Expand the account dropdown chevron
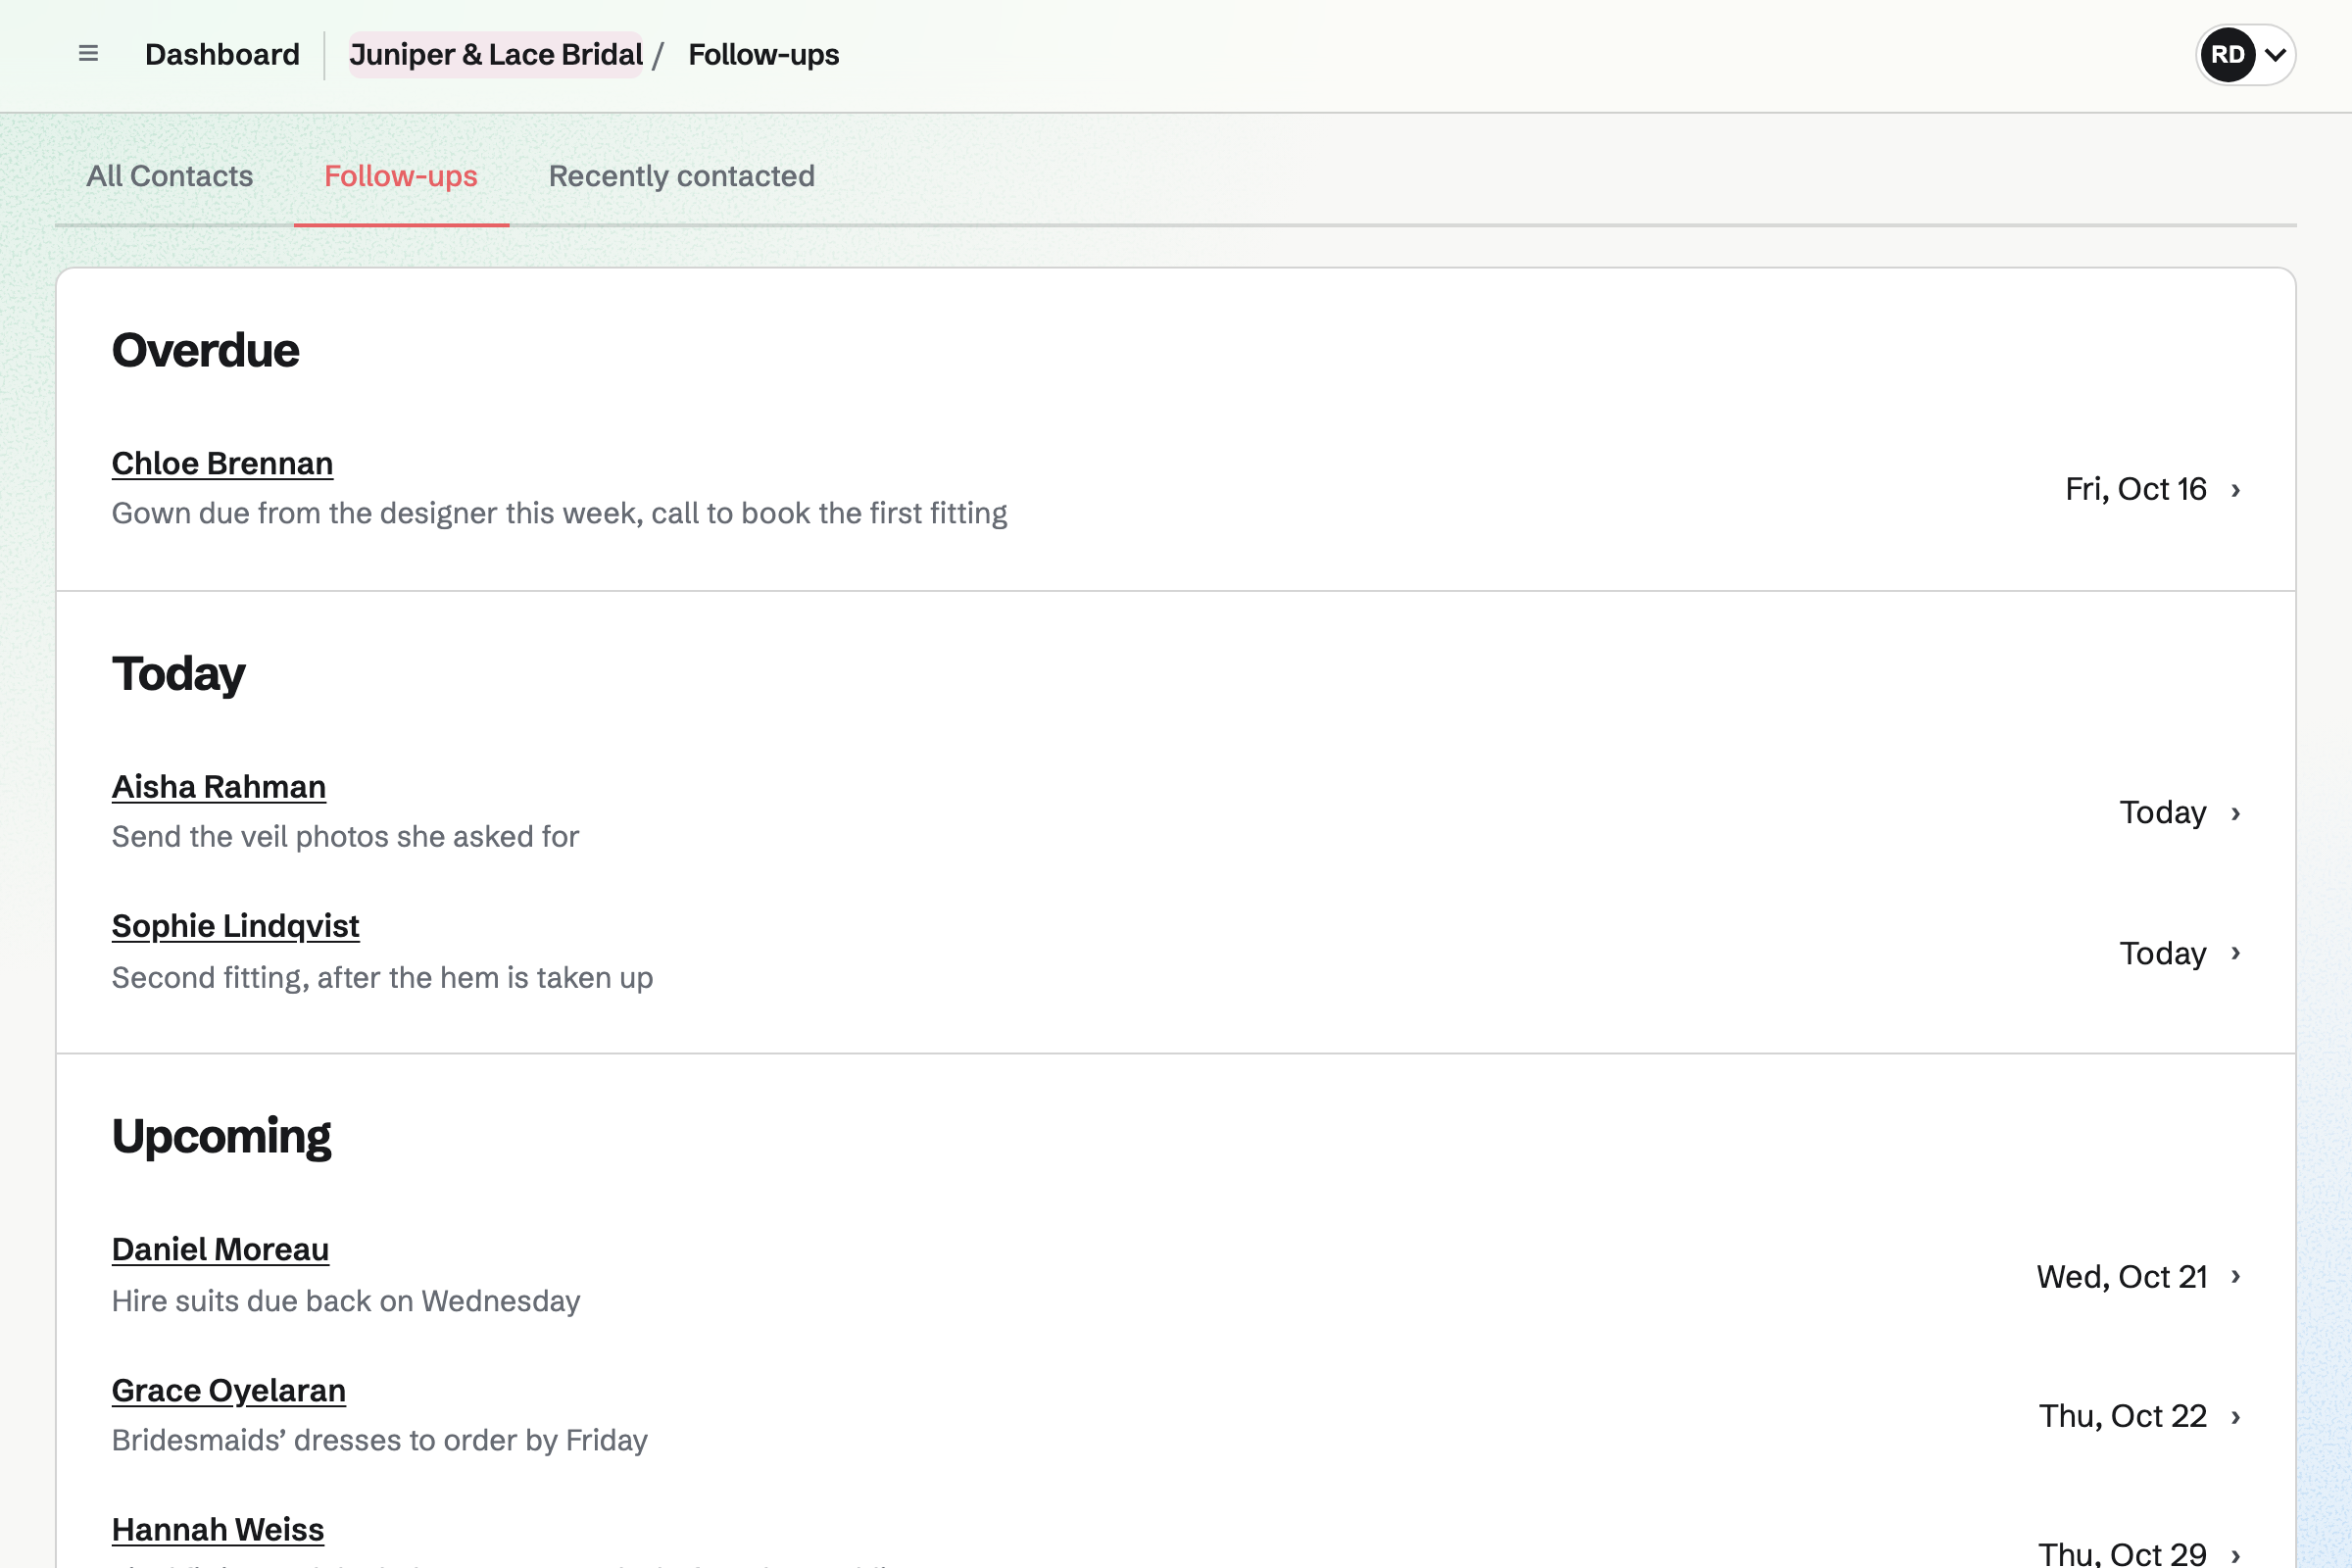Screen dimensions: 2352x1568 [2275, 55]
